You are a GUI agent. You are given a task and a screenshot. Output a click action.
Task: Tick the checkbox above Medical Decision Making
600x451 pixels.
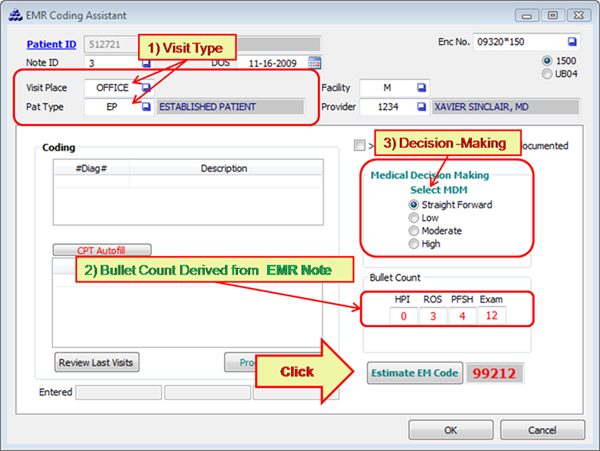pos(359,145)
